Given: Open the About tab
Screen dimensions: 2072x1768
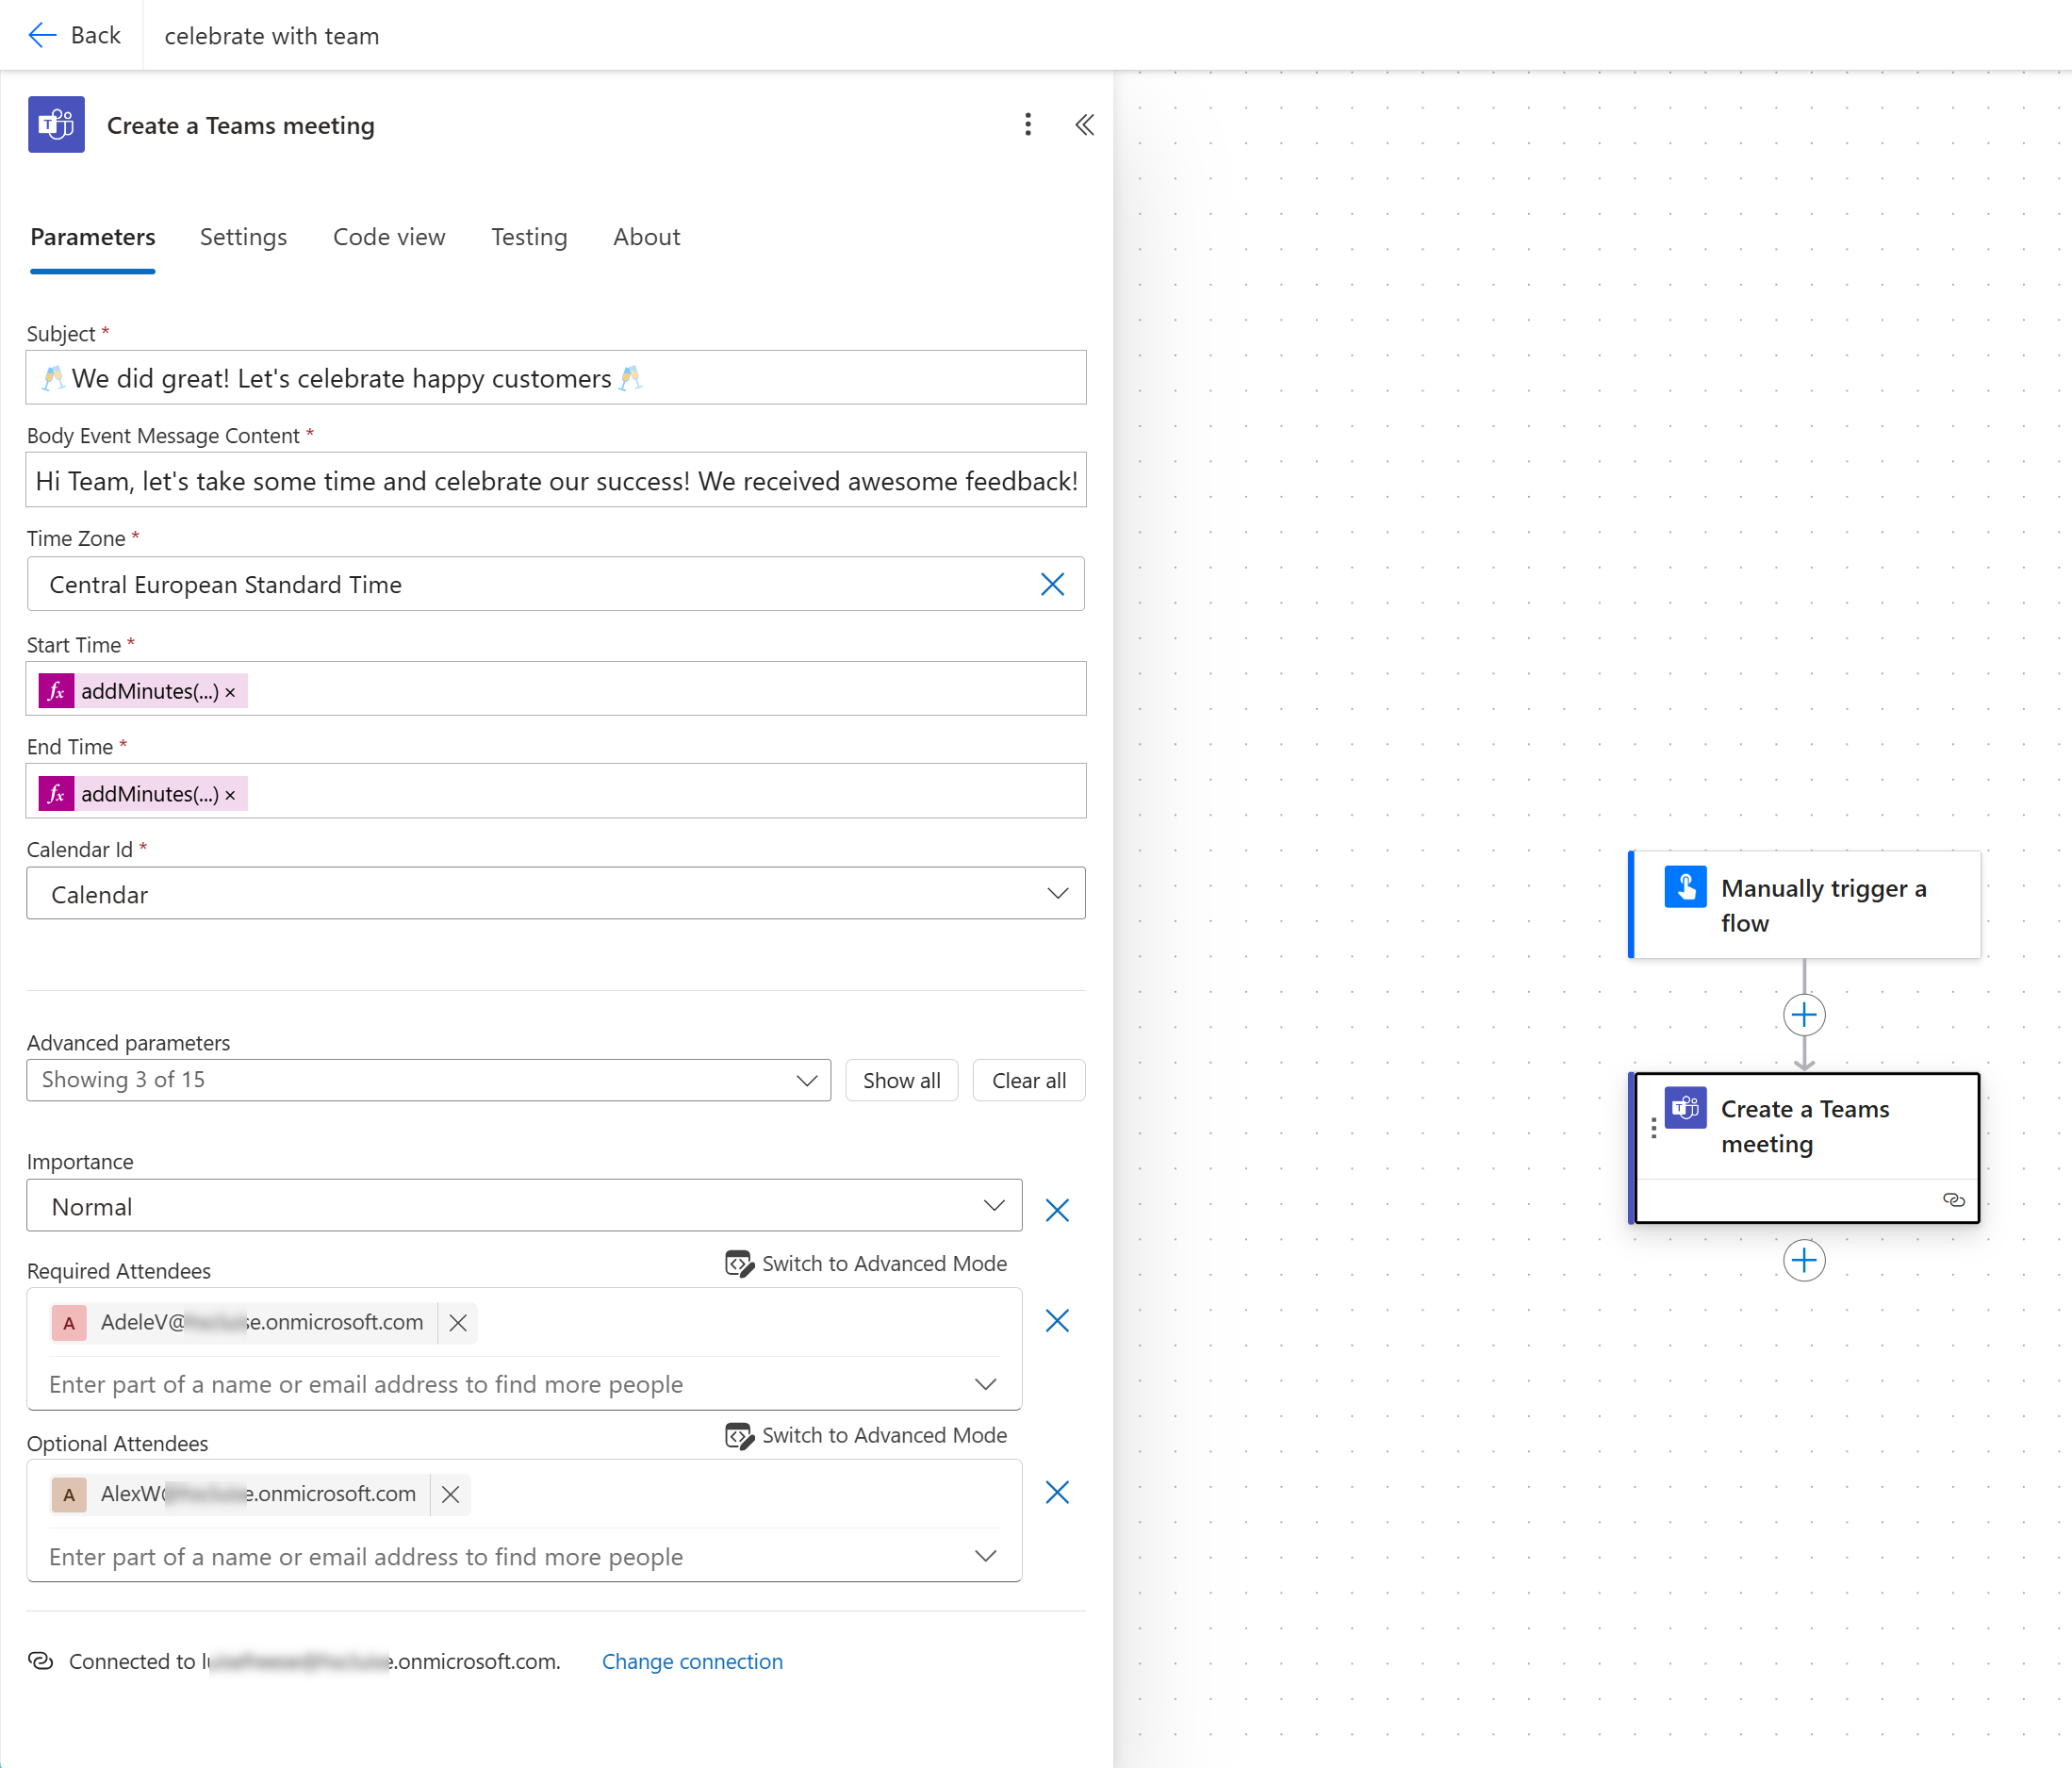Looking at the screenshot, I should 646,237.
